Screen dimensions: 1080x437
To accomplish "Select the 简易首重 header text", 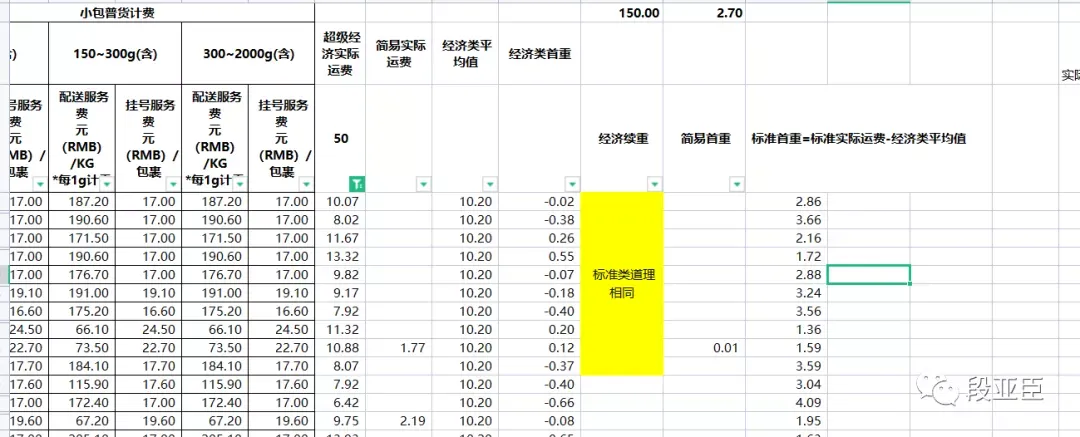I will (x=705, y=139).
